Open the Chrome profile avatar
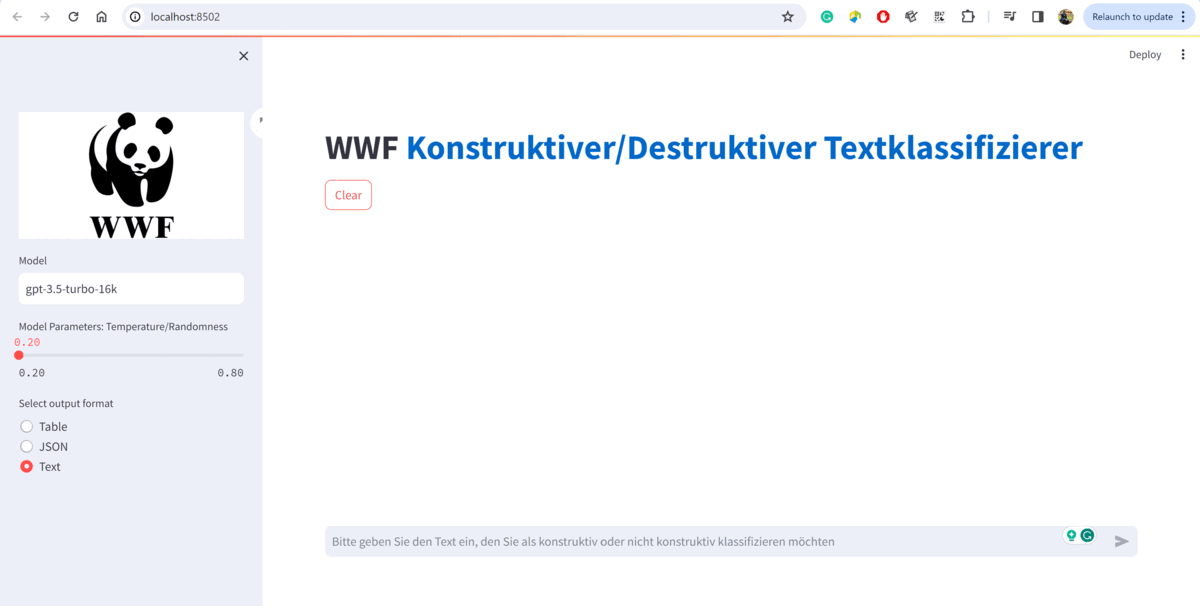The height and width of the screenshot is (610, 1200). 1066,17
